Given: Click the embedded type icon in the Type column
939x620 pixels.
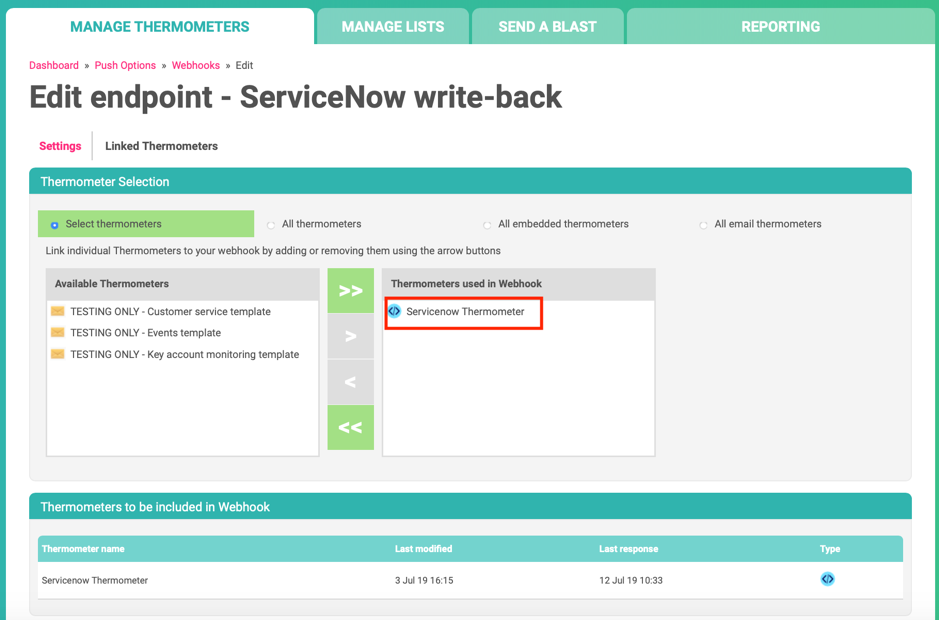Looking at the screenshot, I should pyautogui.click(x=827, y=579).
